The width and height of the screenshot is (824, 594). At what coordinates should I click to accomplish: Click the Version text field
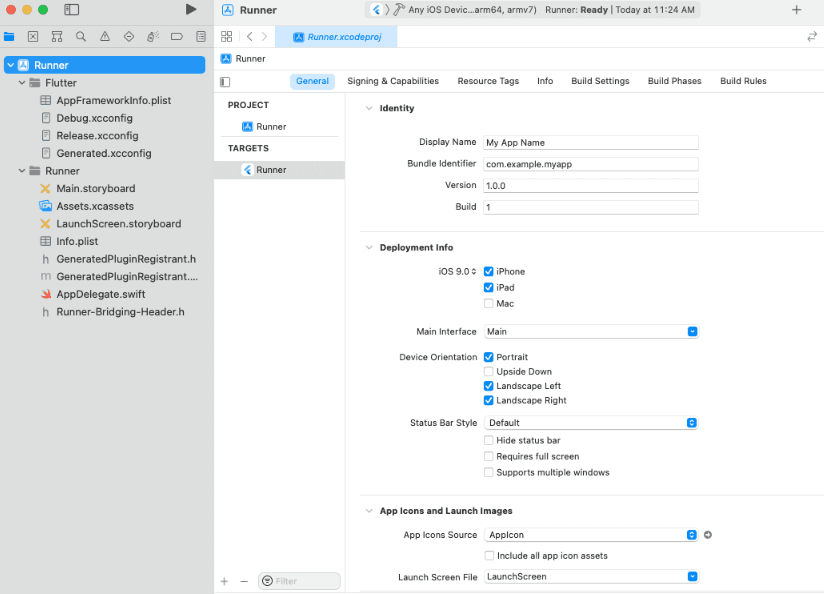591,186
